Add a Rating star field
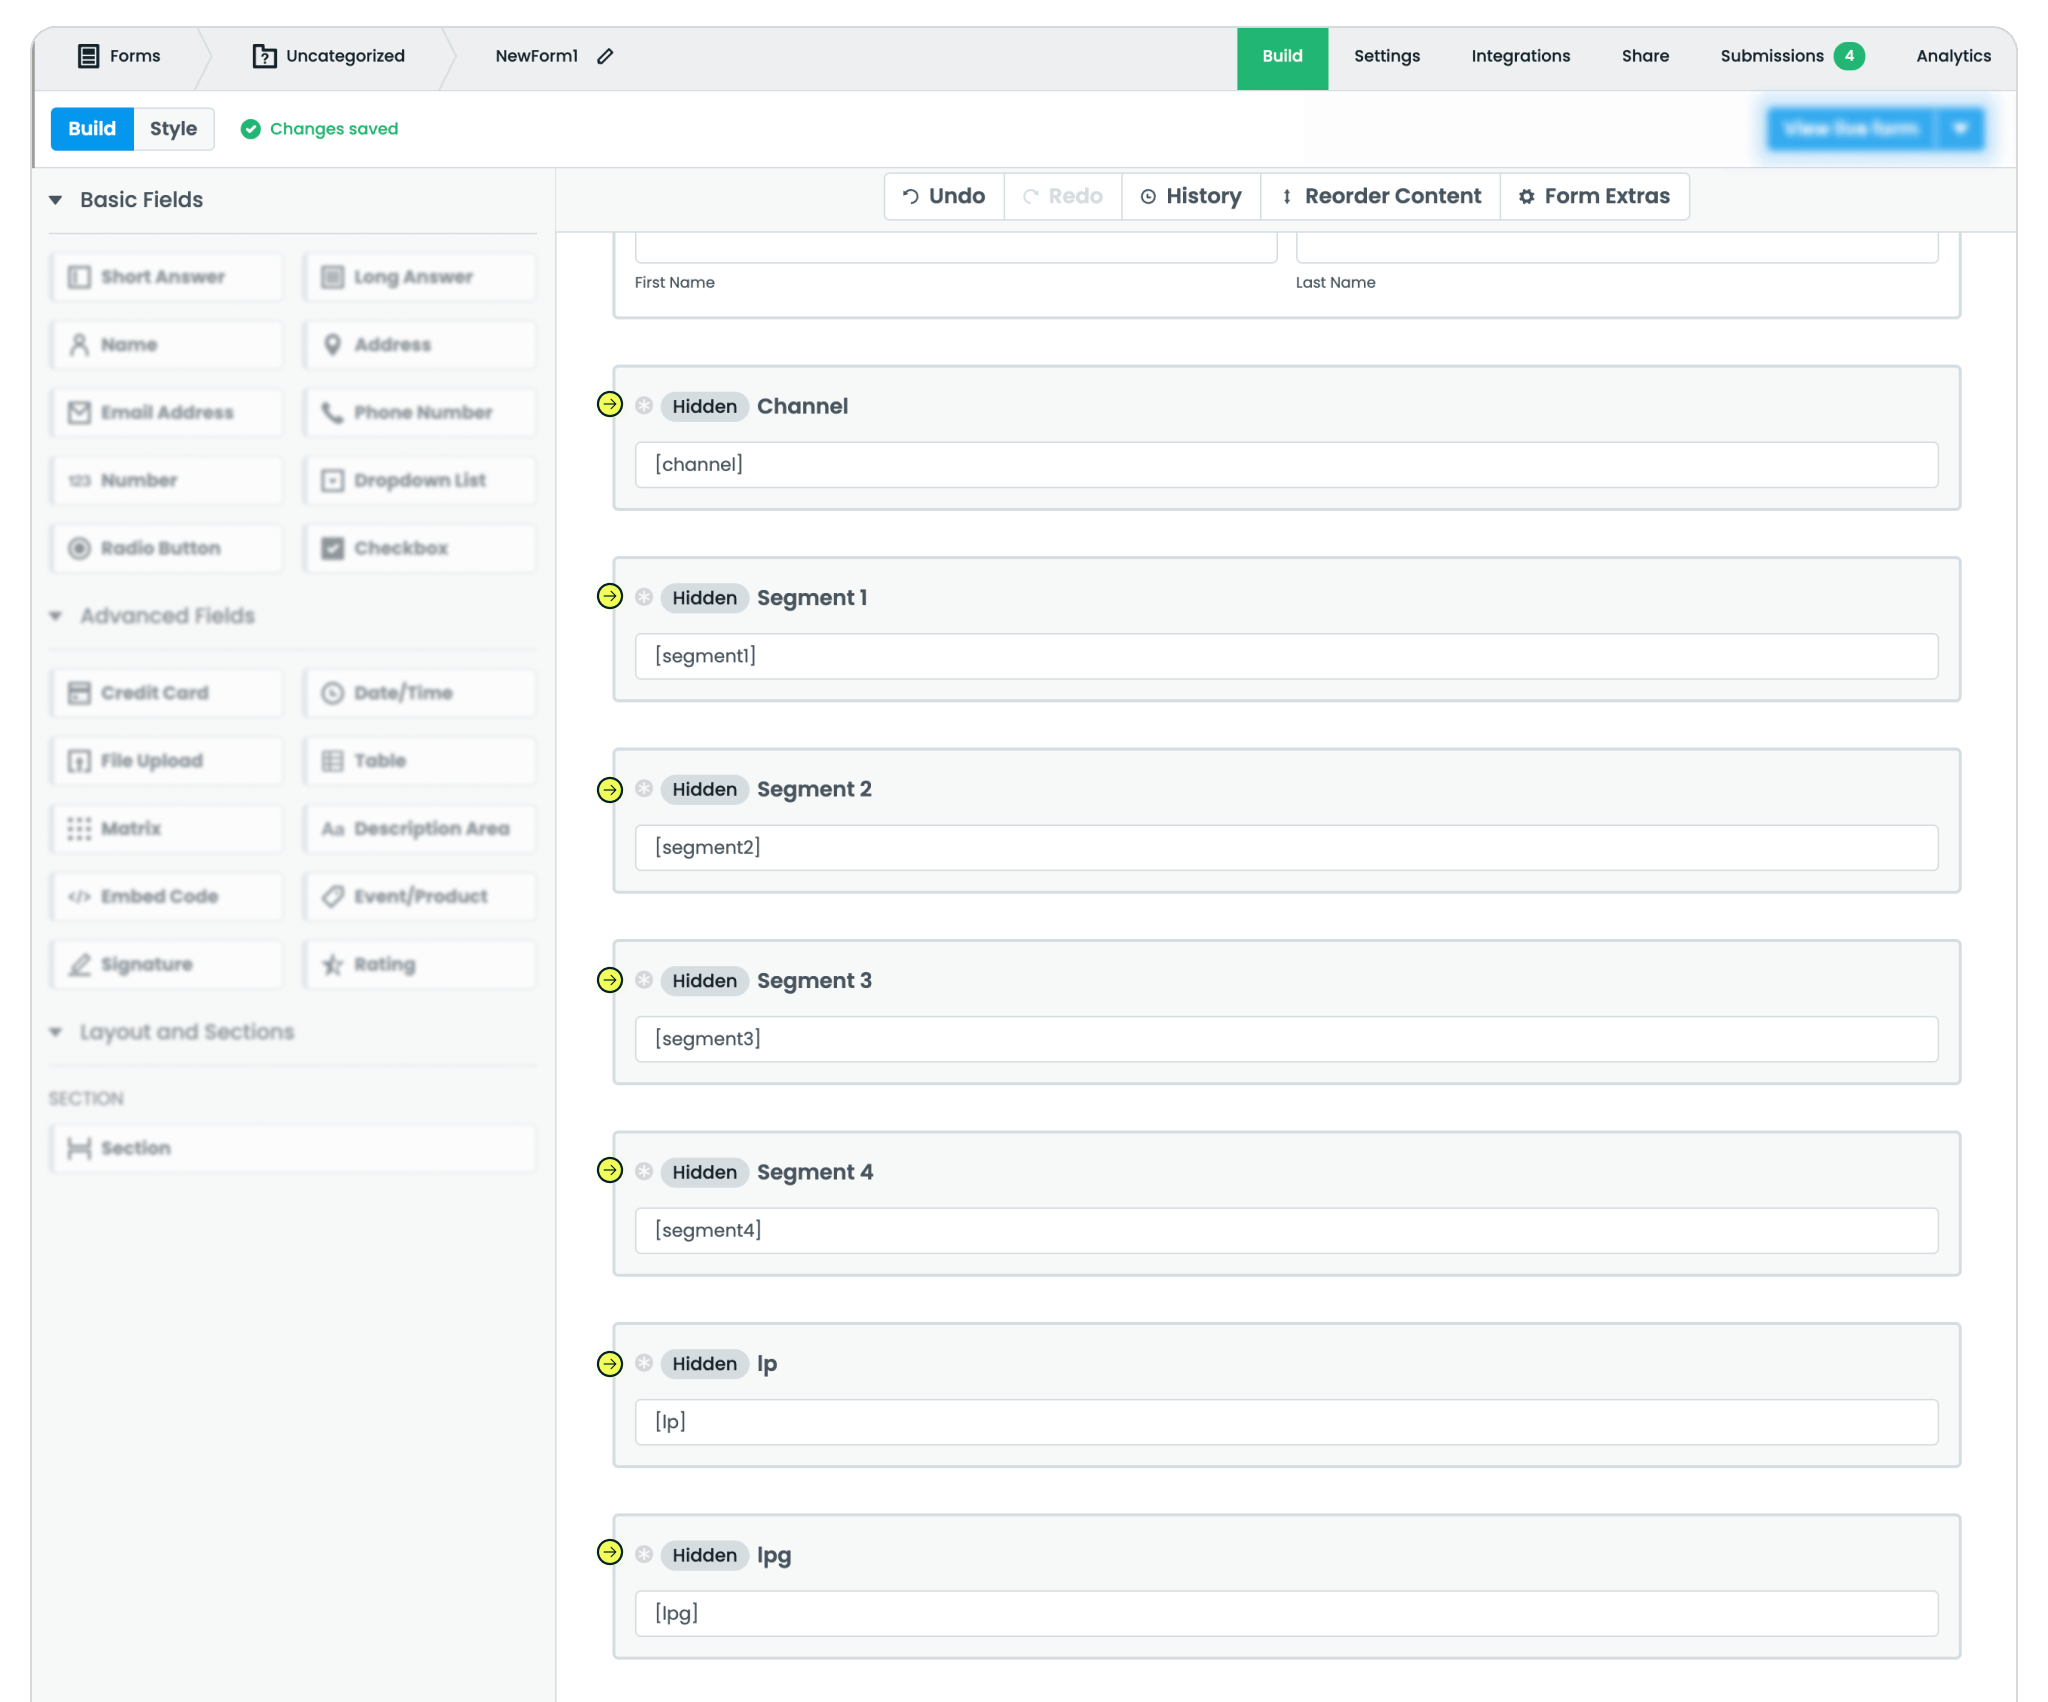 click(419, 964)
